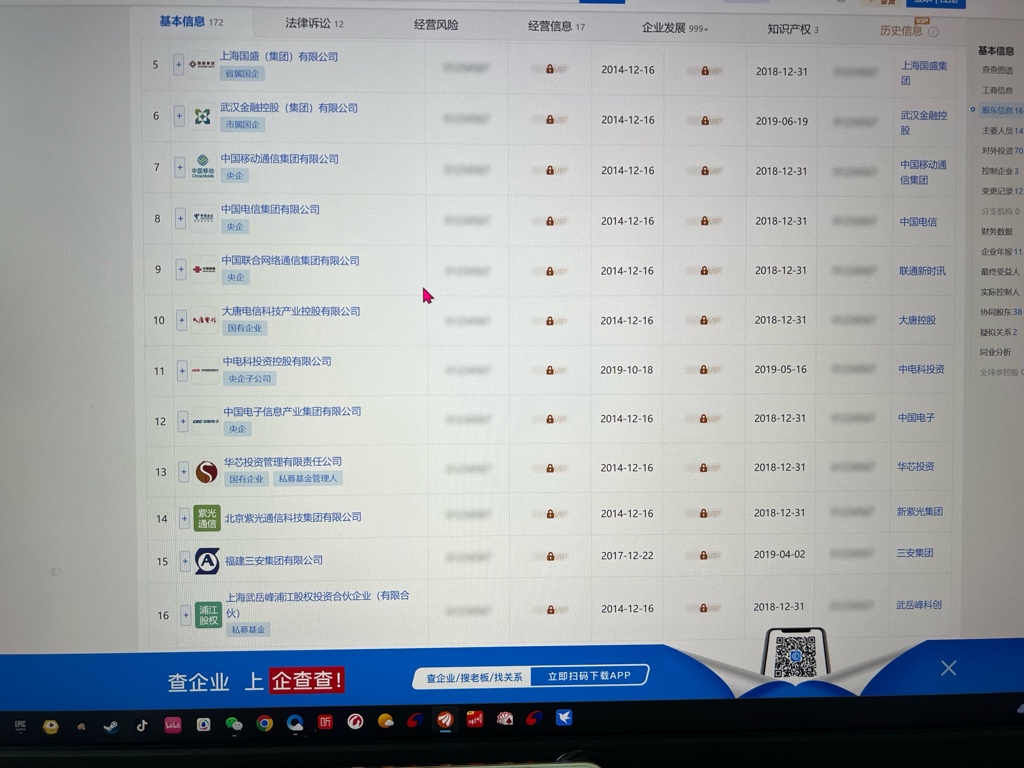Switch to 经营风险 tab

tap(436, 25)
